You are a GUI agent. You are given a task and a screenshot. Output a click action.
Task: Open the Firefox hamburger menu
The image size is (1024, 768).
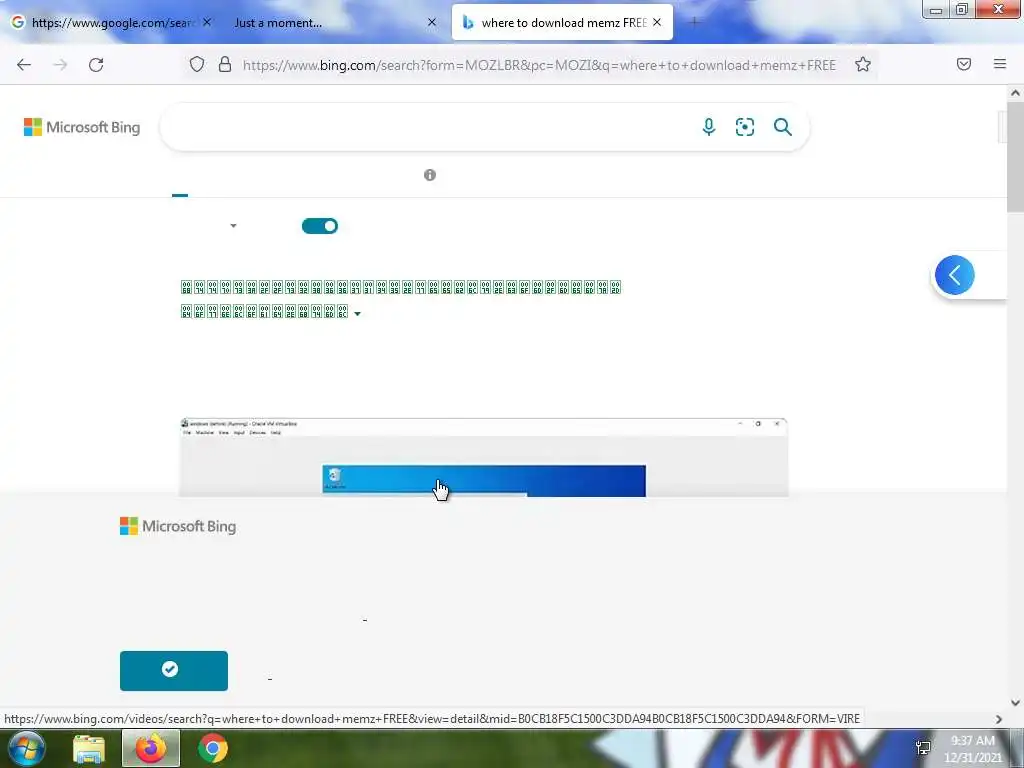pyautogui.click(x=1000, y=64)
